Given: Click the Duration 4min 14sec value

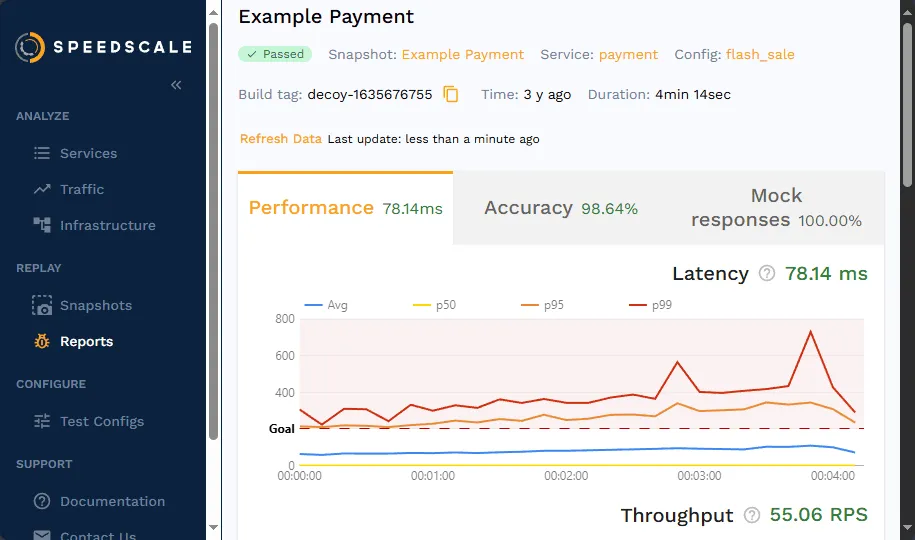Looking at the screenshot, I should click(x=693, y=95).
